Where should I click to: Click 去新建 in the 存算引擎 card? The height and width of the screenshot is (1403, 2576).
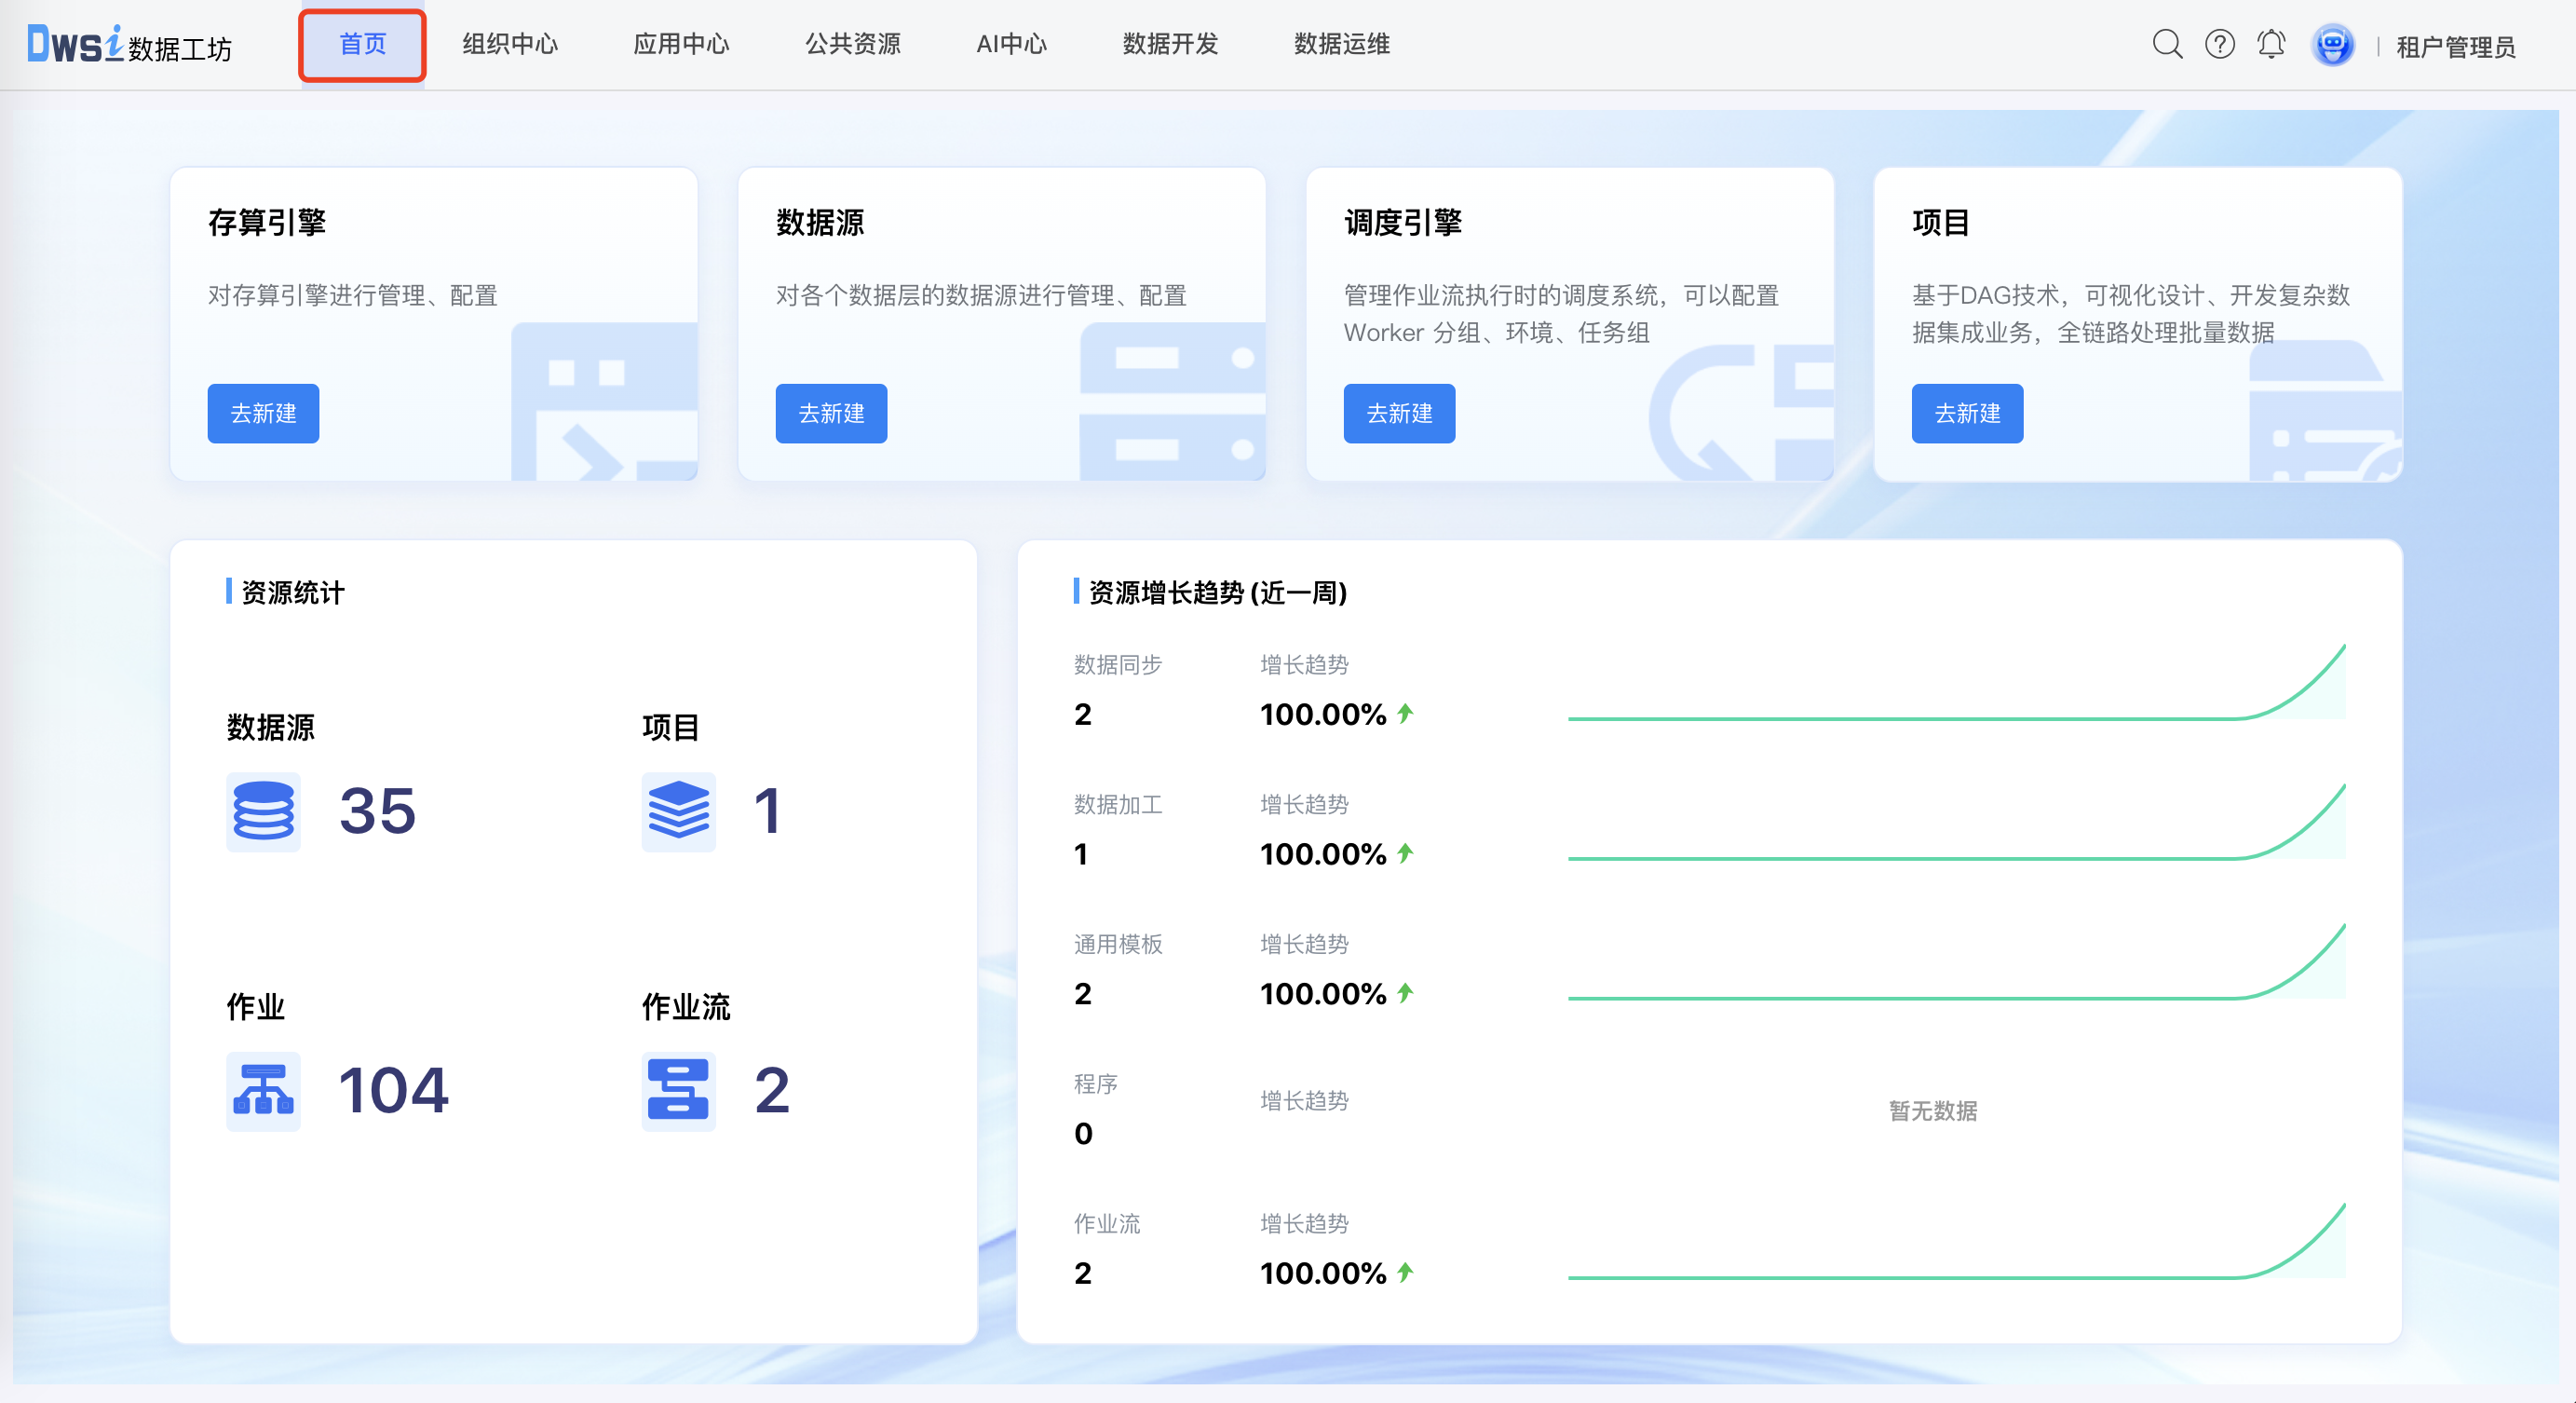[263, 413]
